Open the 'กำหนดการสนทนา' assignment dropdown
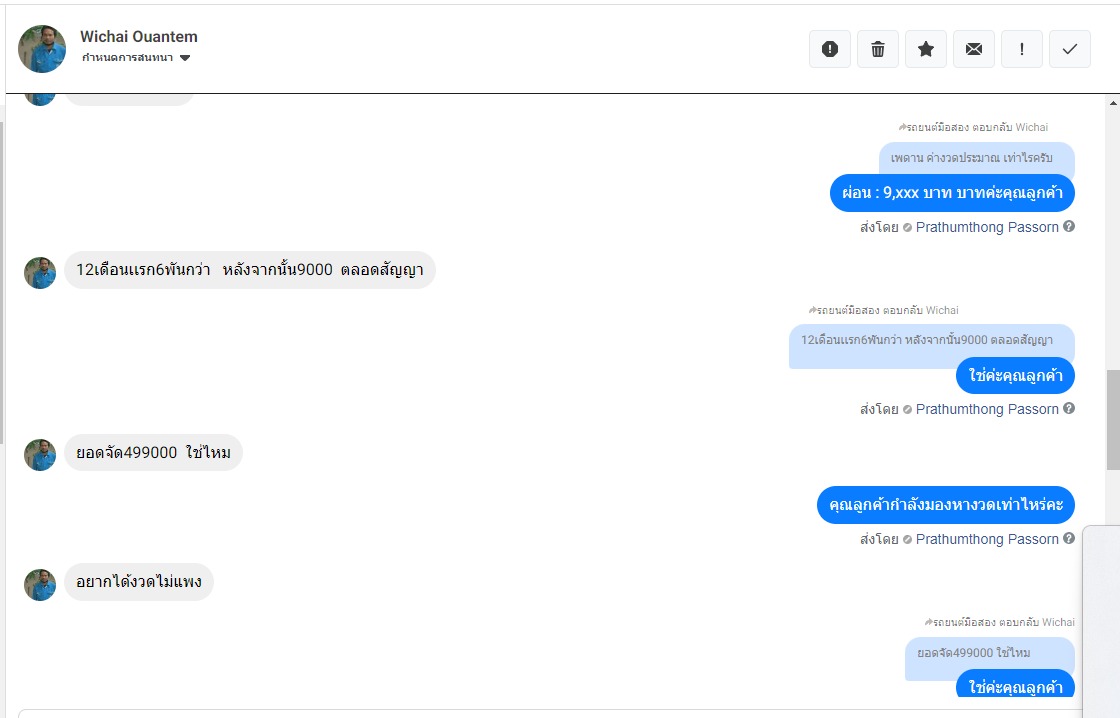This screenshot has height=718, width=1120. pos(136,58)
